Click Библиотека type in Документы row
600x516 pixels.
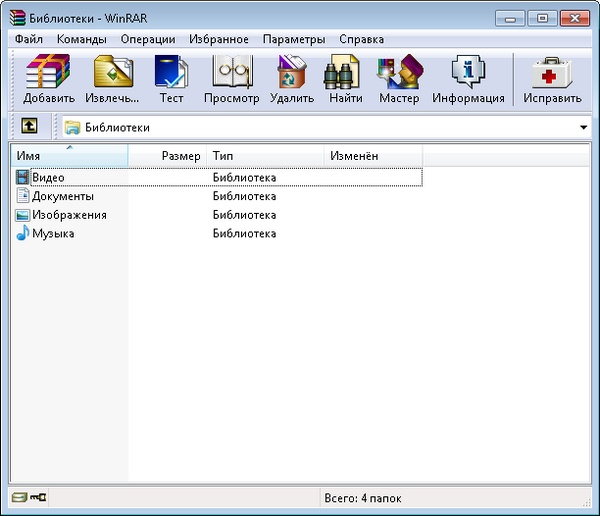click(x=244, y=196)
